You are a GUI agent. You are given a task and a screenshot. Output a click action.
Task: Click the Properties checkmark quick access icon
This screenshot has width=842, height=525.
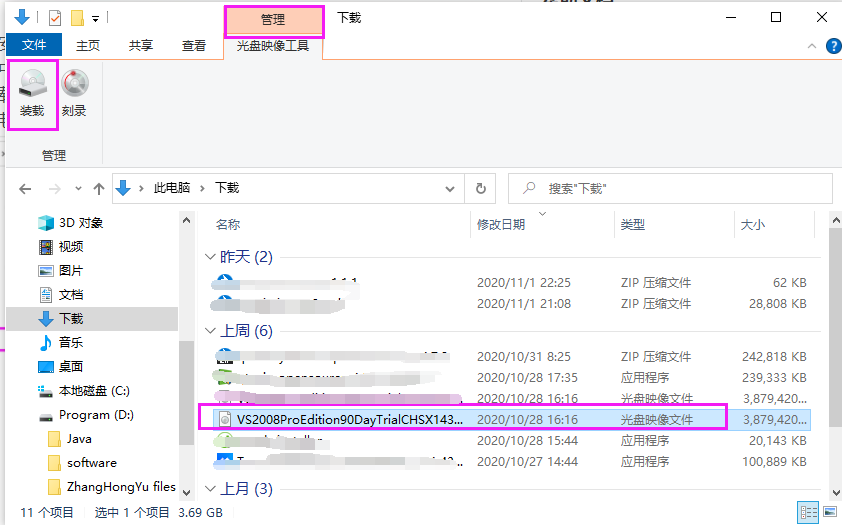click(55, 18)
